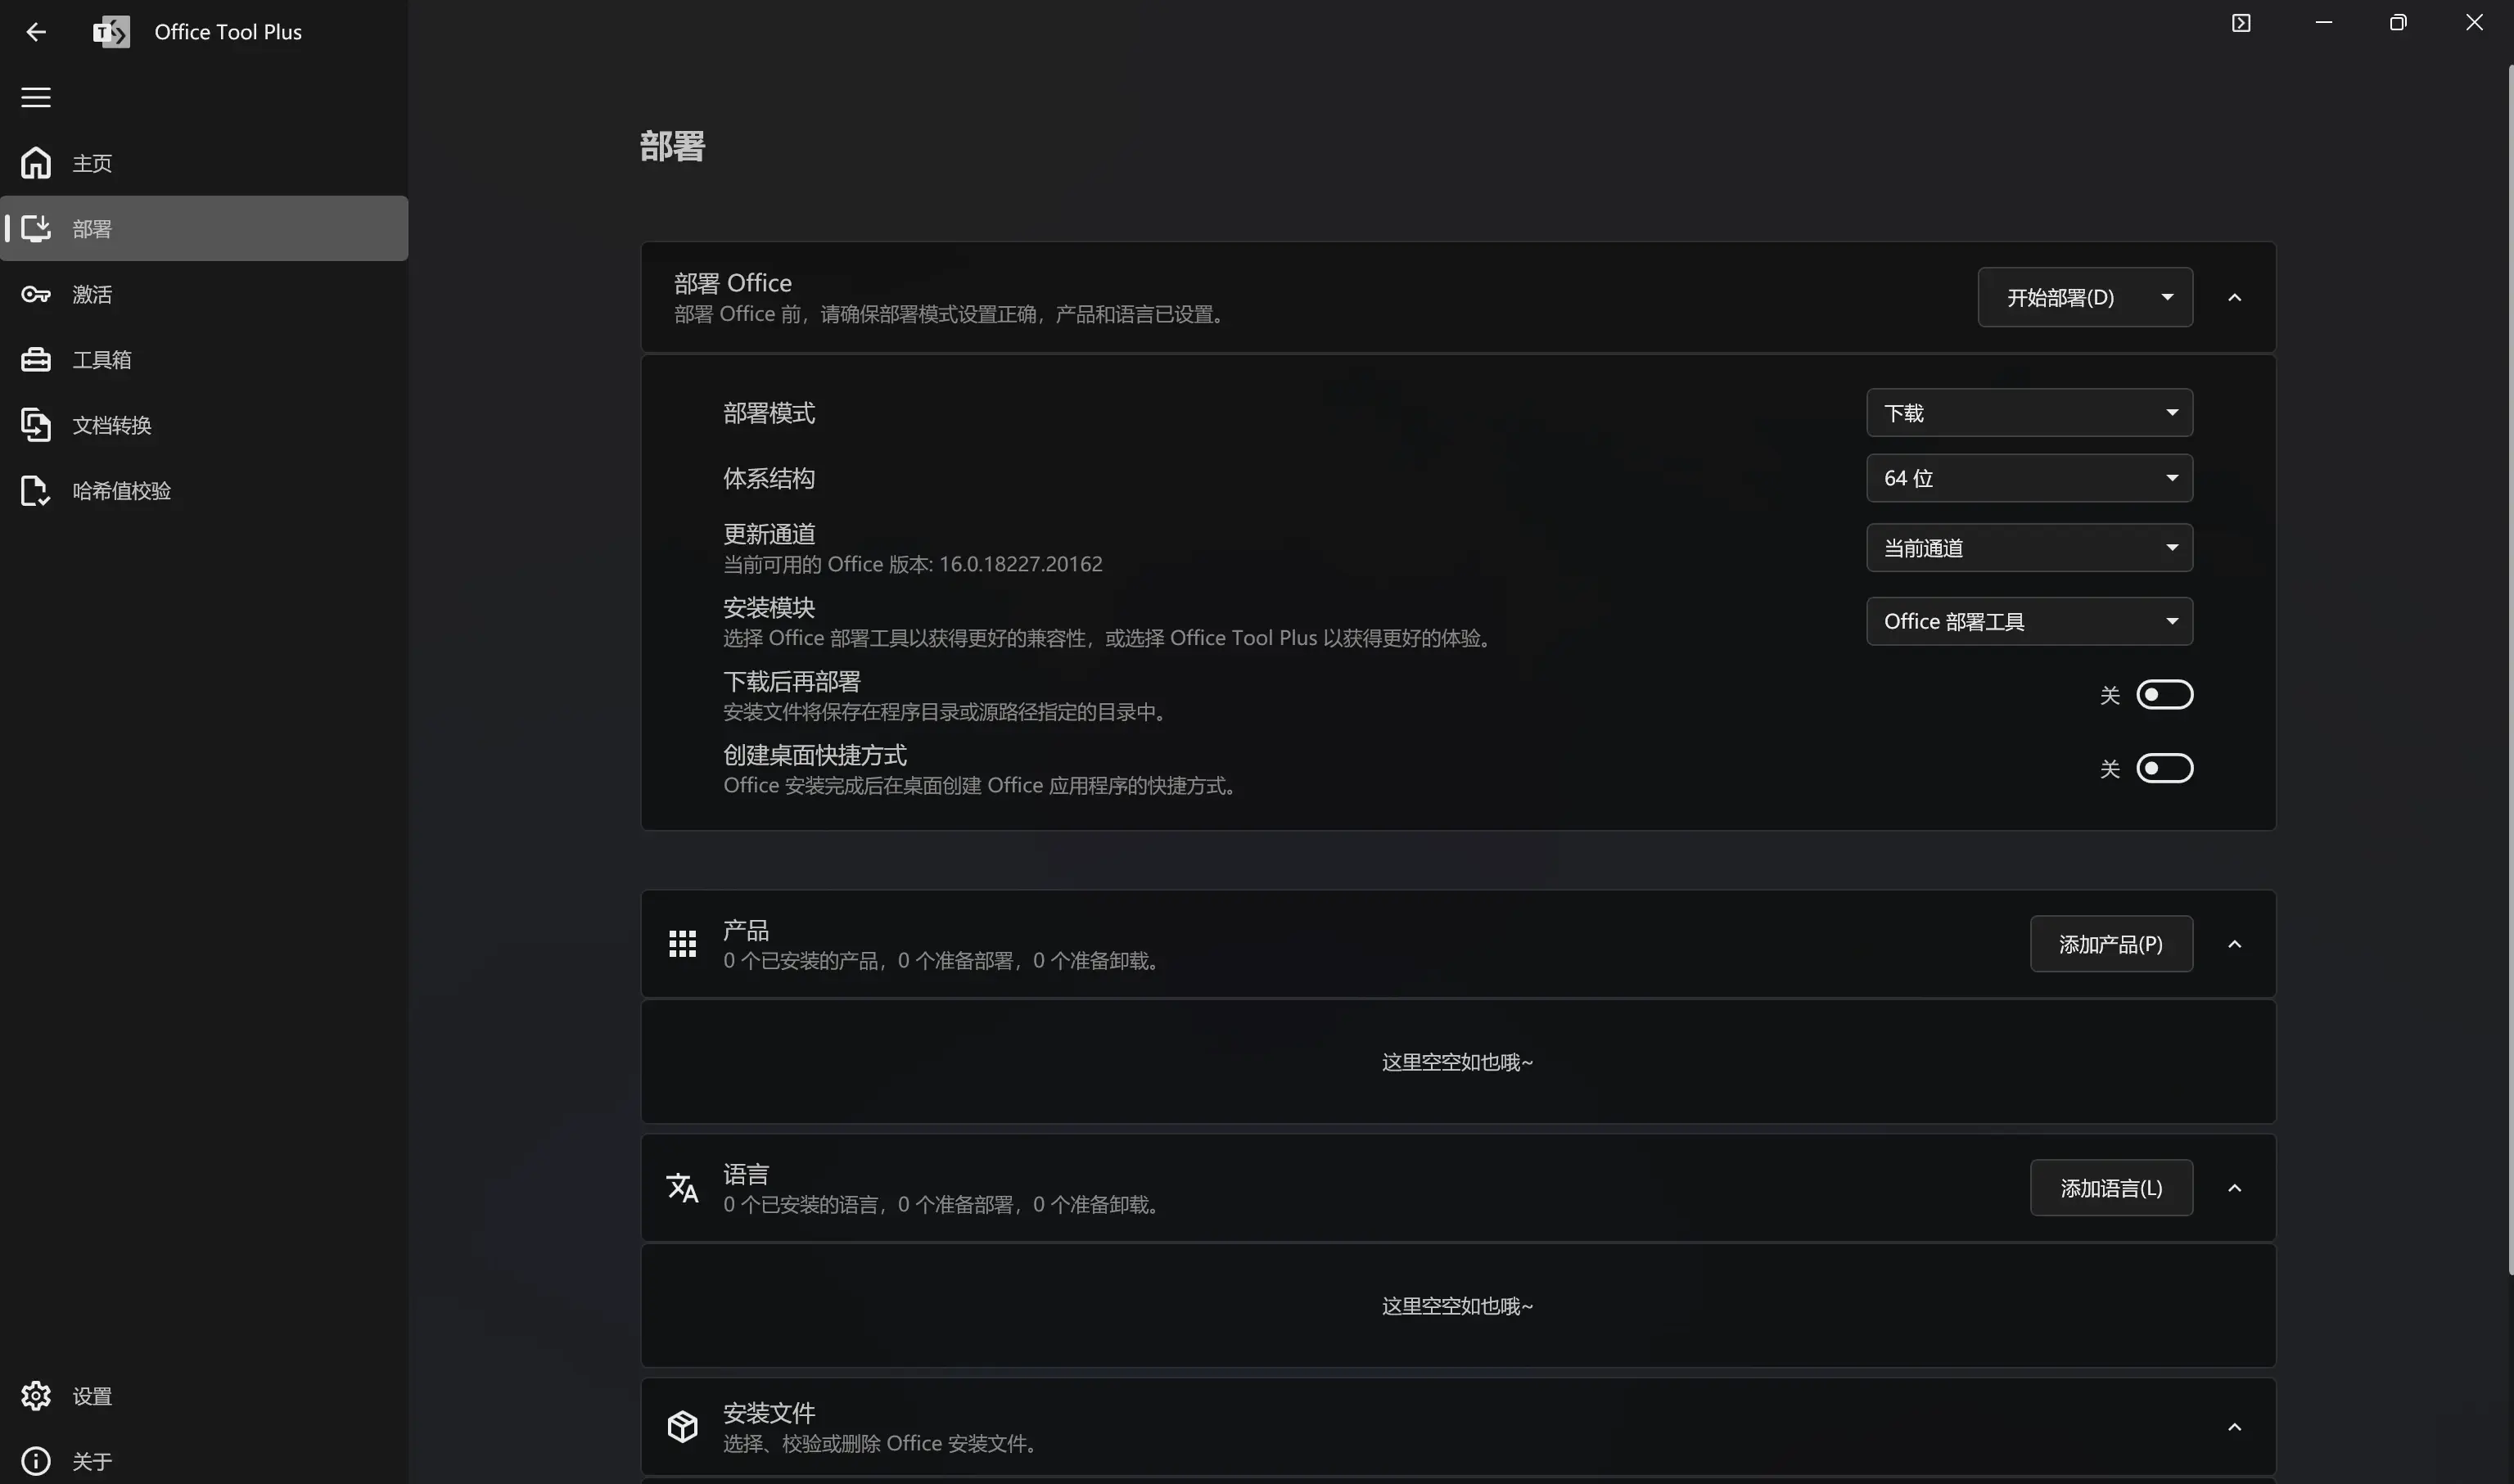Image resolution: width=2514 pixels, height=1484 pixels.
Task: Click the document convert icon beside 文档转换
Action: [36, 425]
